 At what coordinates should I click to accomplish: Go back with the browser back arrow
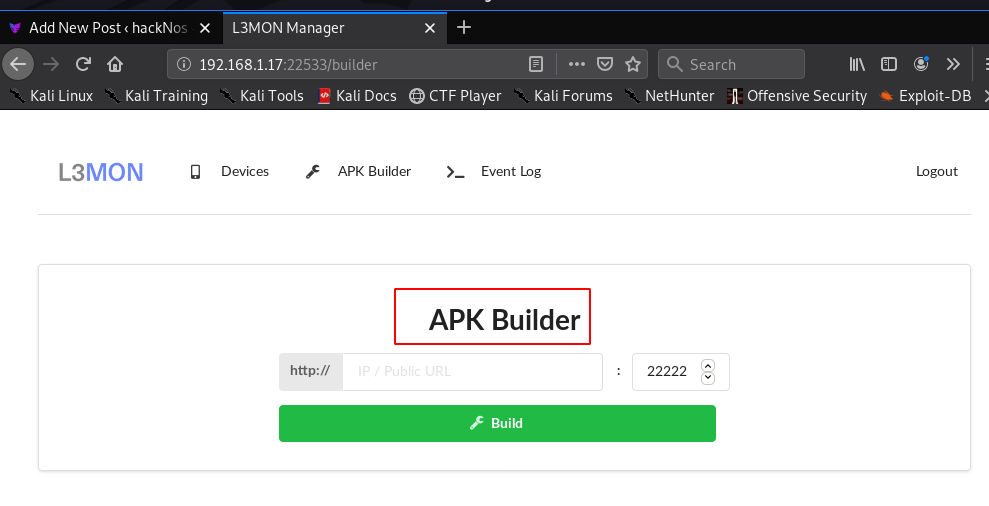[18, 64]
